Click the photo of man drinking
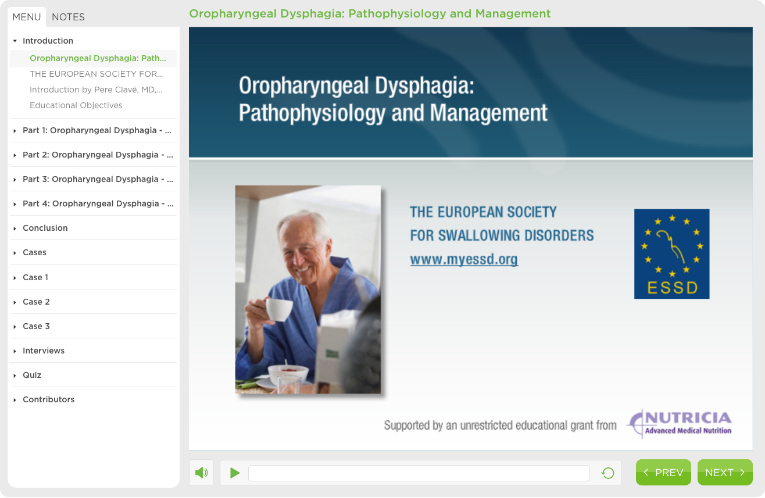 308,289
